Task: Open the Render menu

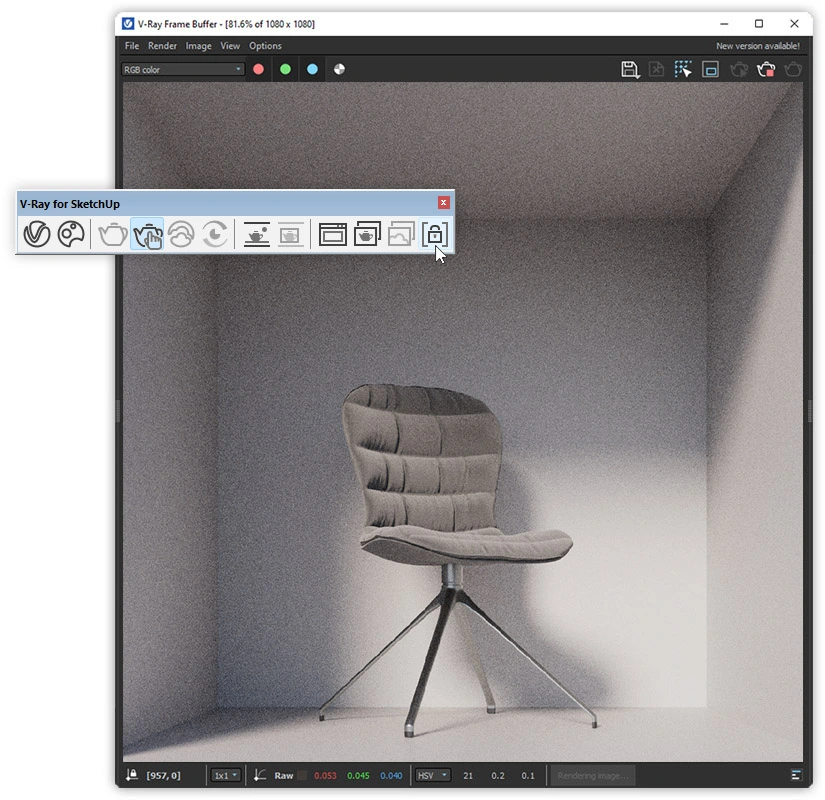Action: pyautogui.click(x=162, y=45)
